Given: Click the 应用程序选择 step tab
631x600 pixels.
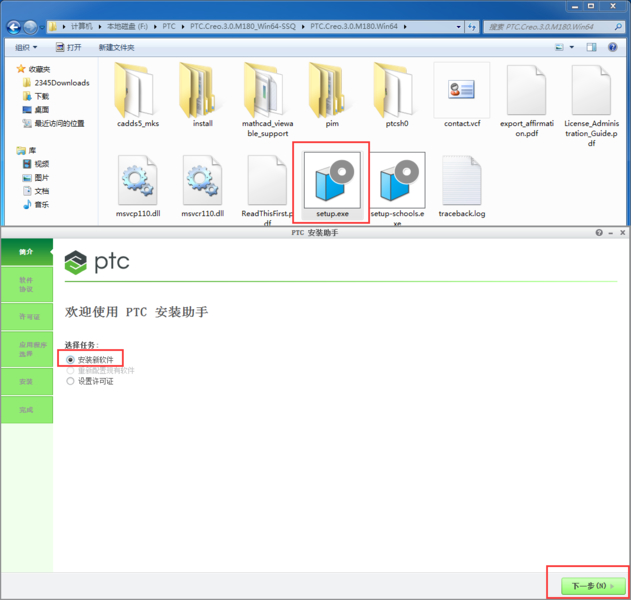Looking at the screenshot, I should pos(27,349).
